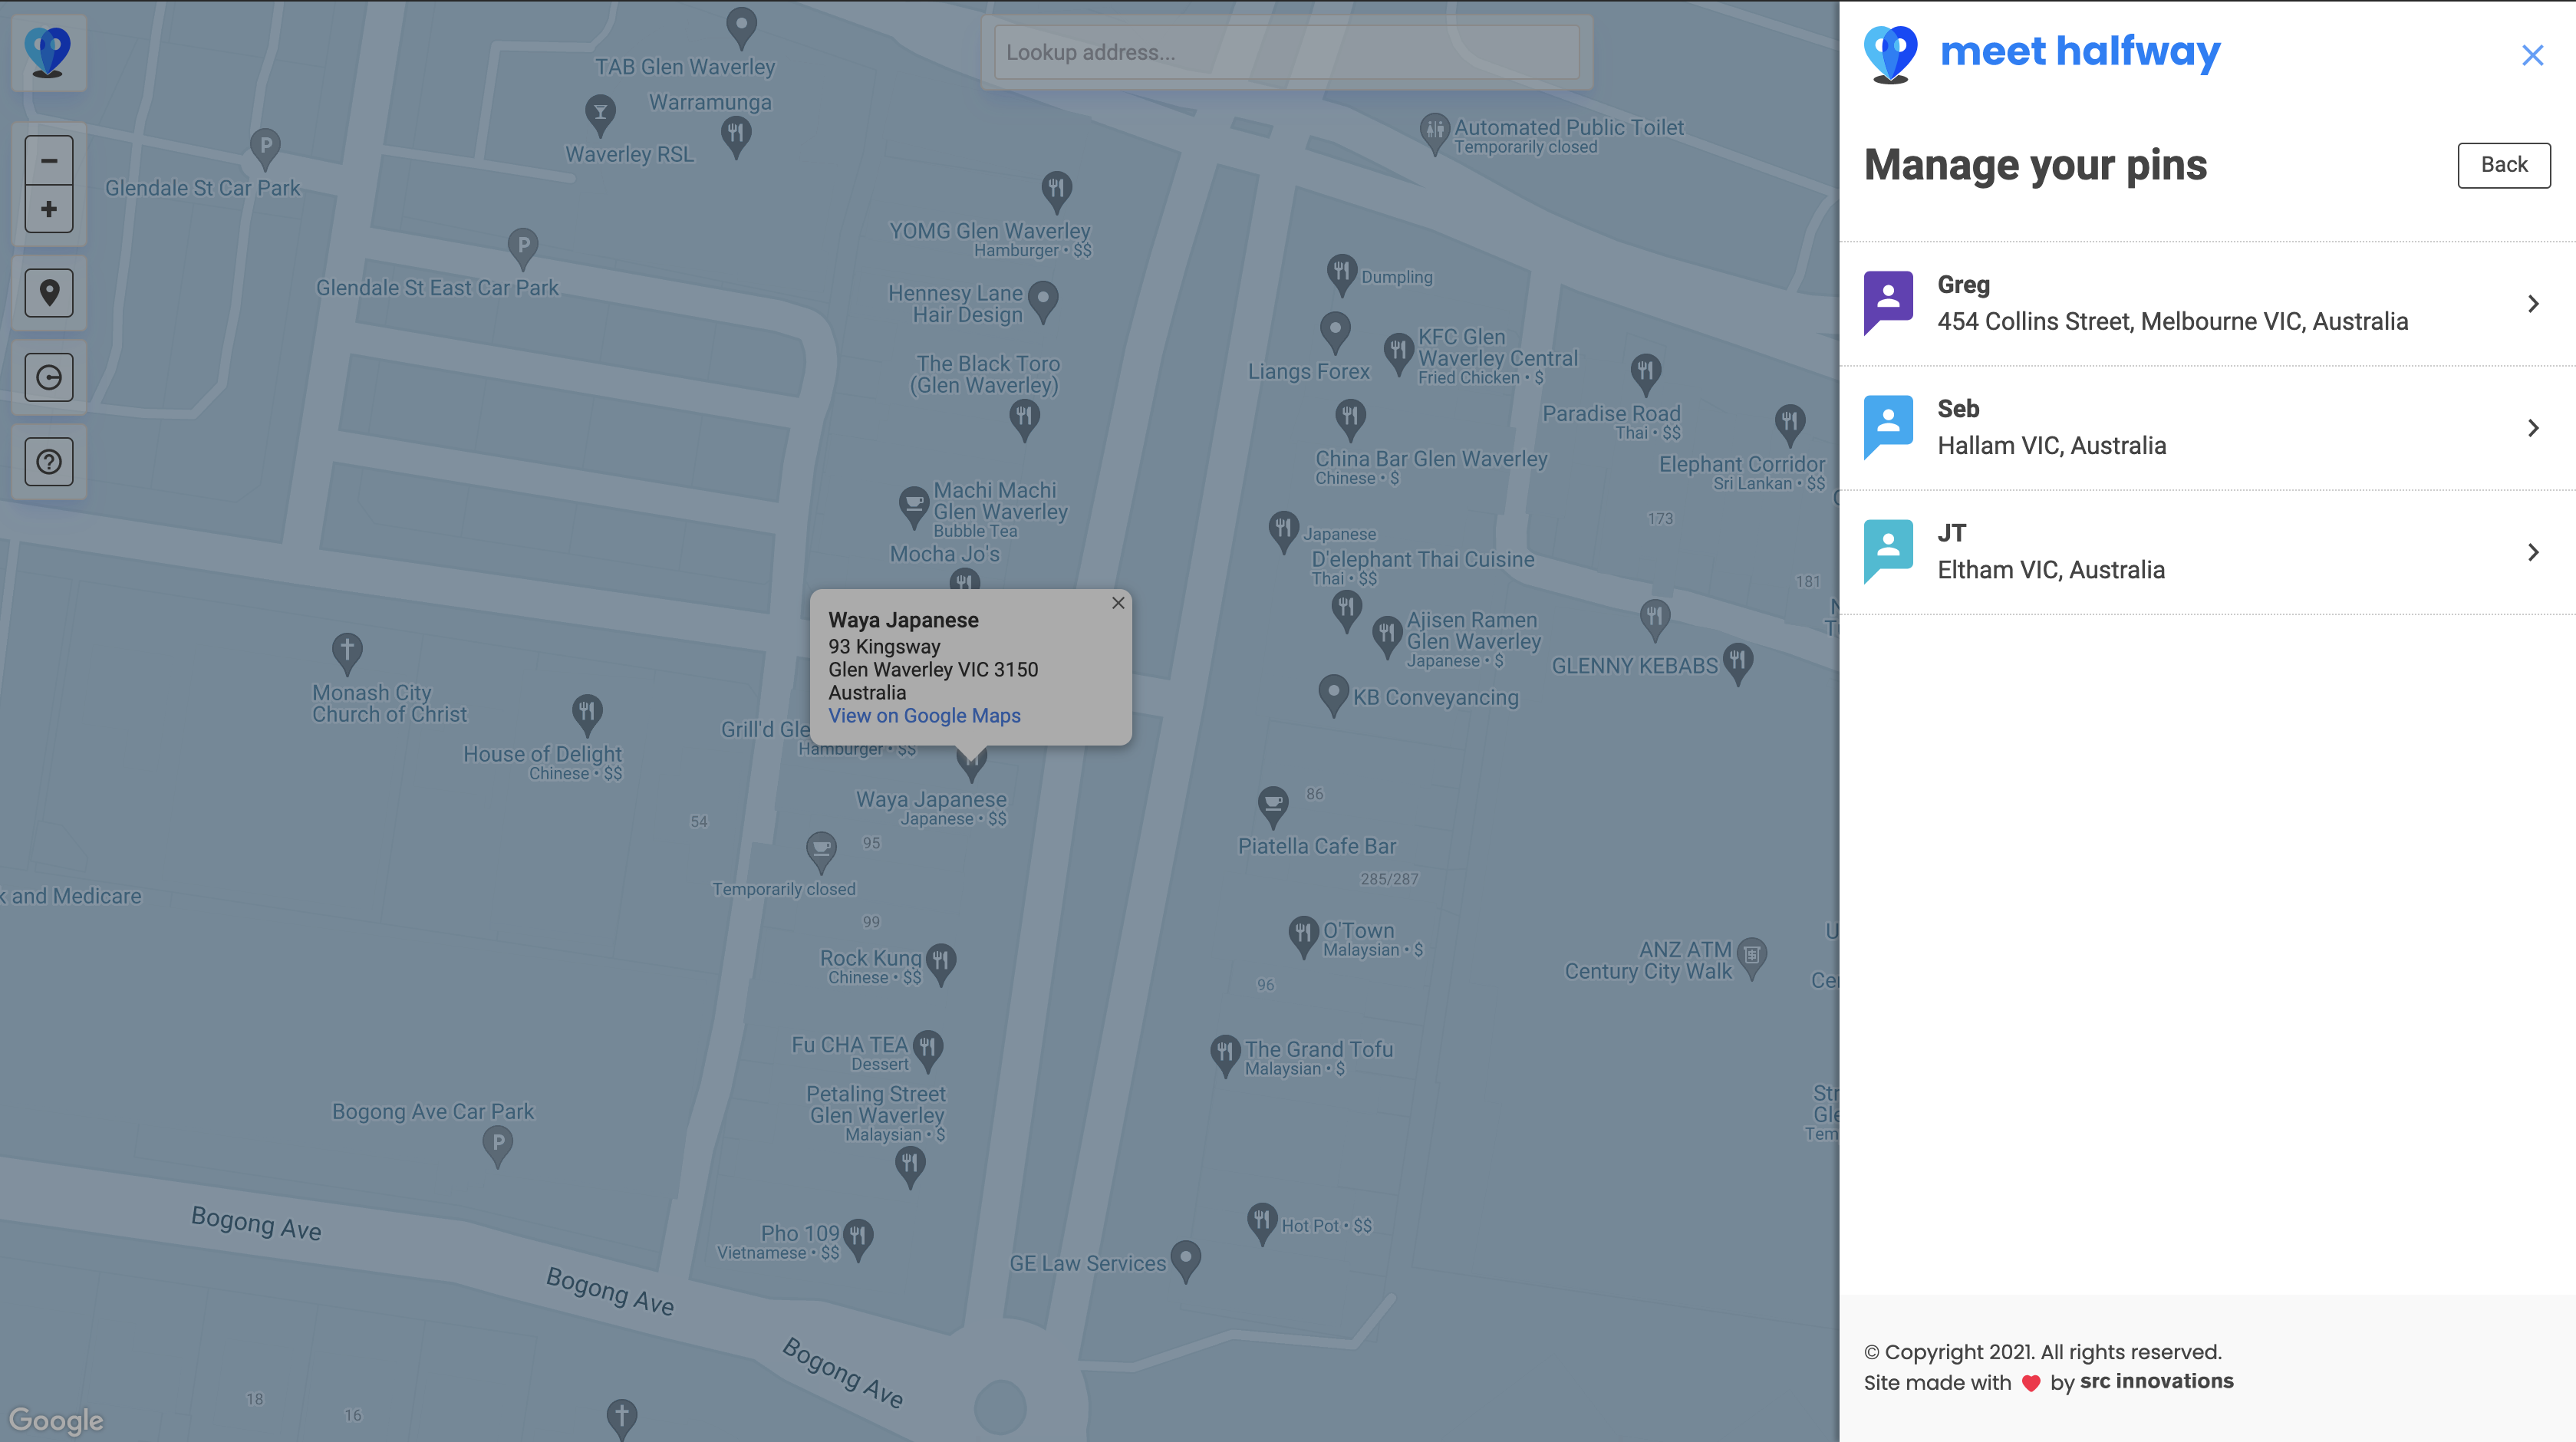Close the Manage your pins side panel
The height and width of the screenshot is (1442, 2576).
(x=2532, y=55)
